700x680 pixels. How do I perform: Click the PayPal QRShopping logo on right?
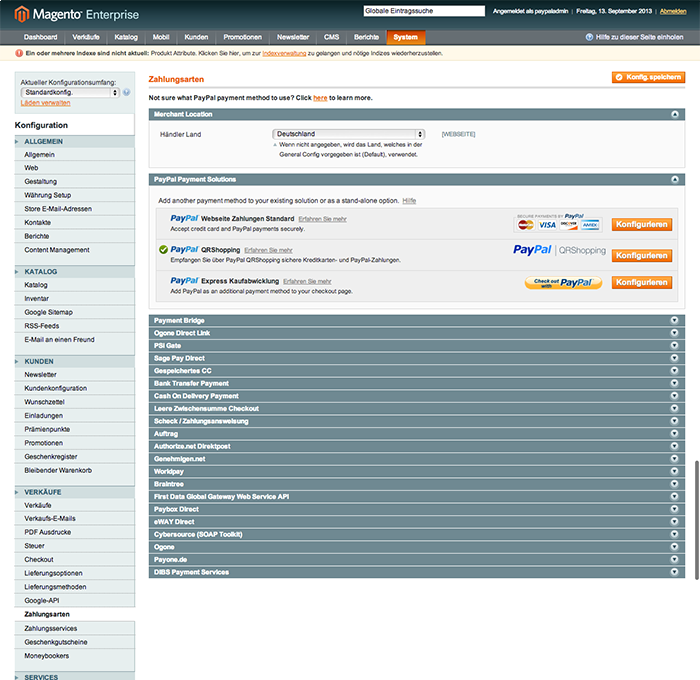(560, 251)
